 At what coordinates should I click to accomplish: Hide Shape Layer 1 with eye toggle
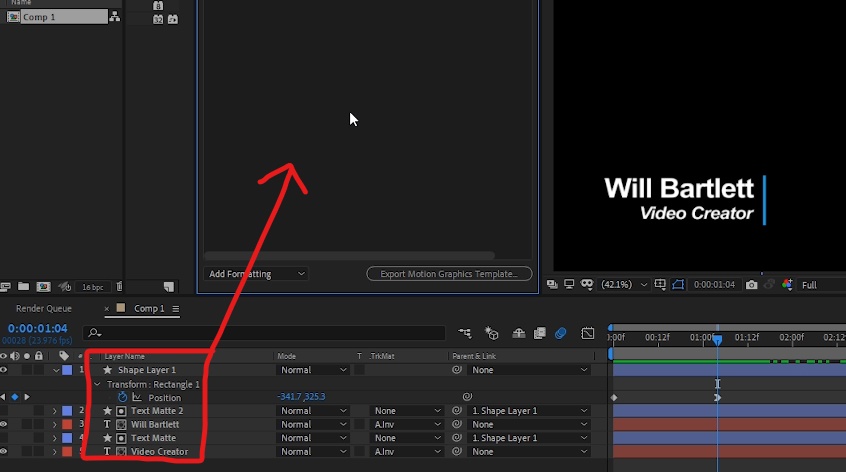pyautogui.click(x=4, y=370)
